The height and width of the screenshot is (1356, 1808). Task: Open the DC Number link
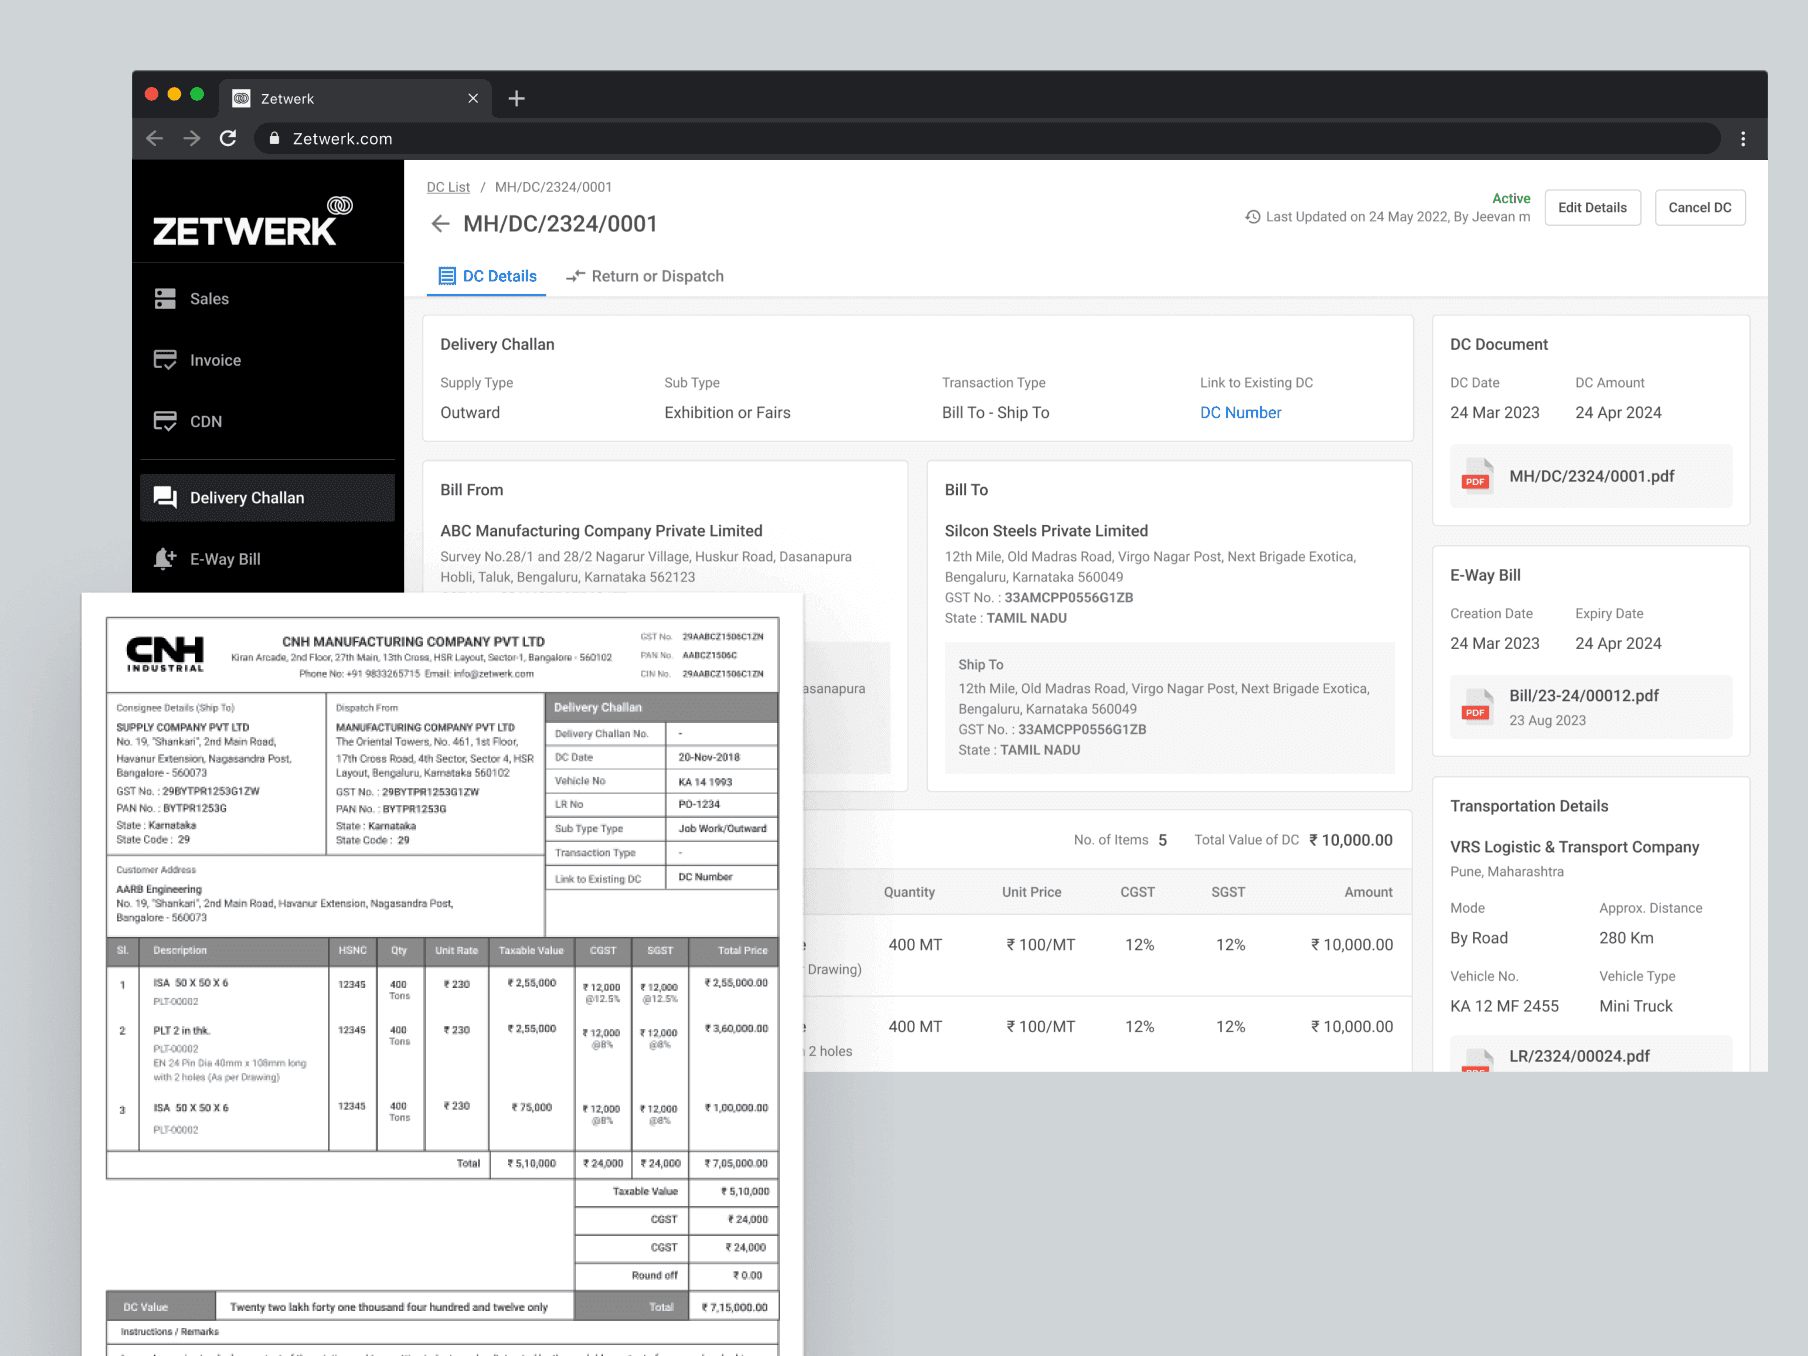pos(1240,413)
